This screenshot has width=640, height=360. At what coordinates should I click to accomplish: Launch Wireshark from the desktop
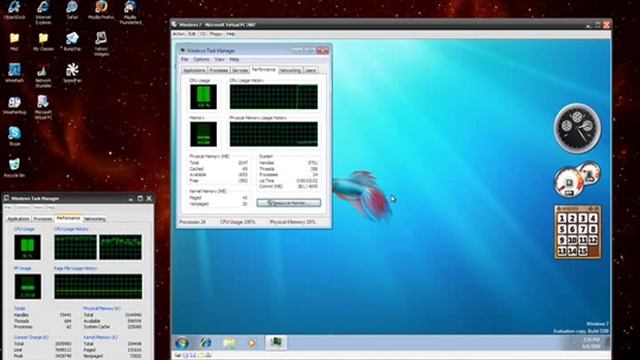14,73
